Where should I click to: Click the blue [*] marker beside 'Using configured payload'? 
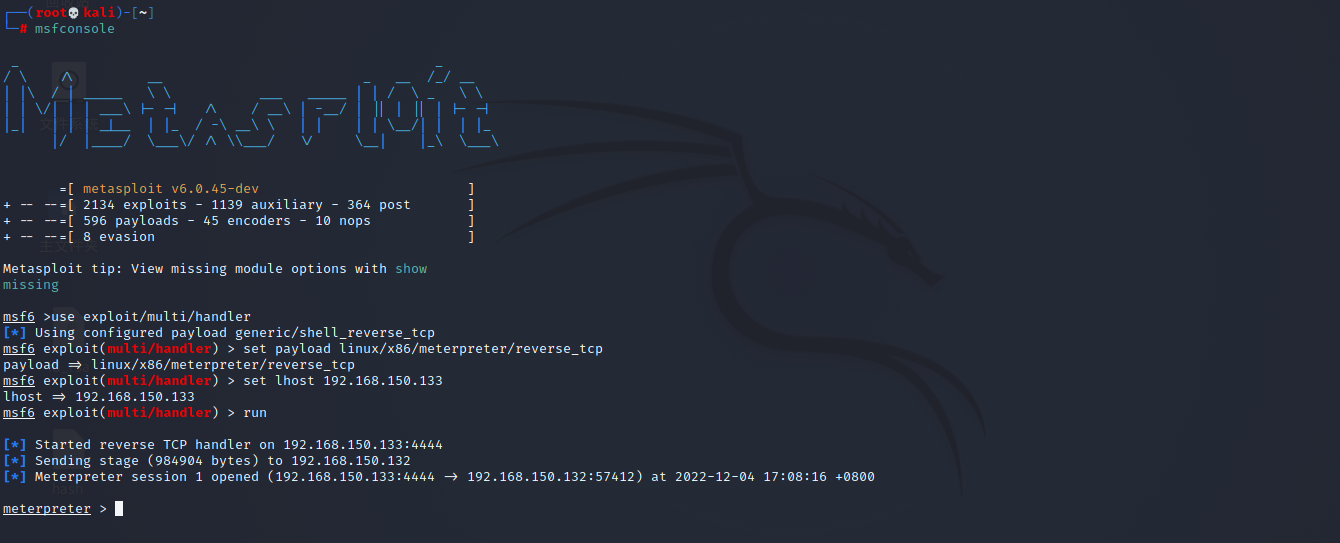[15, 333]
